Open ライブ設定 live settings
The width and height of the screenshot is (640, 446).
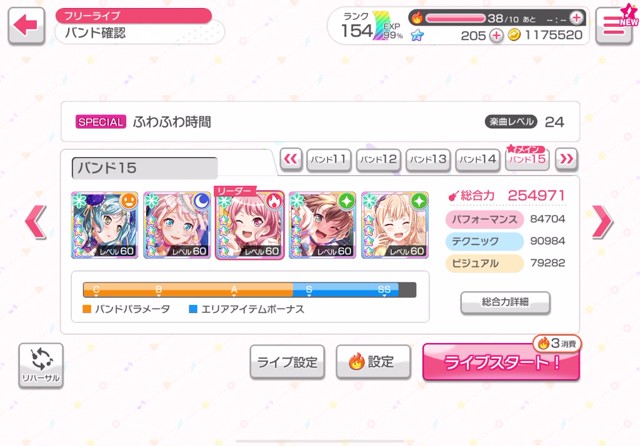coord(287,362)
